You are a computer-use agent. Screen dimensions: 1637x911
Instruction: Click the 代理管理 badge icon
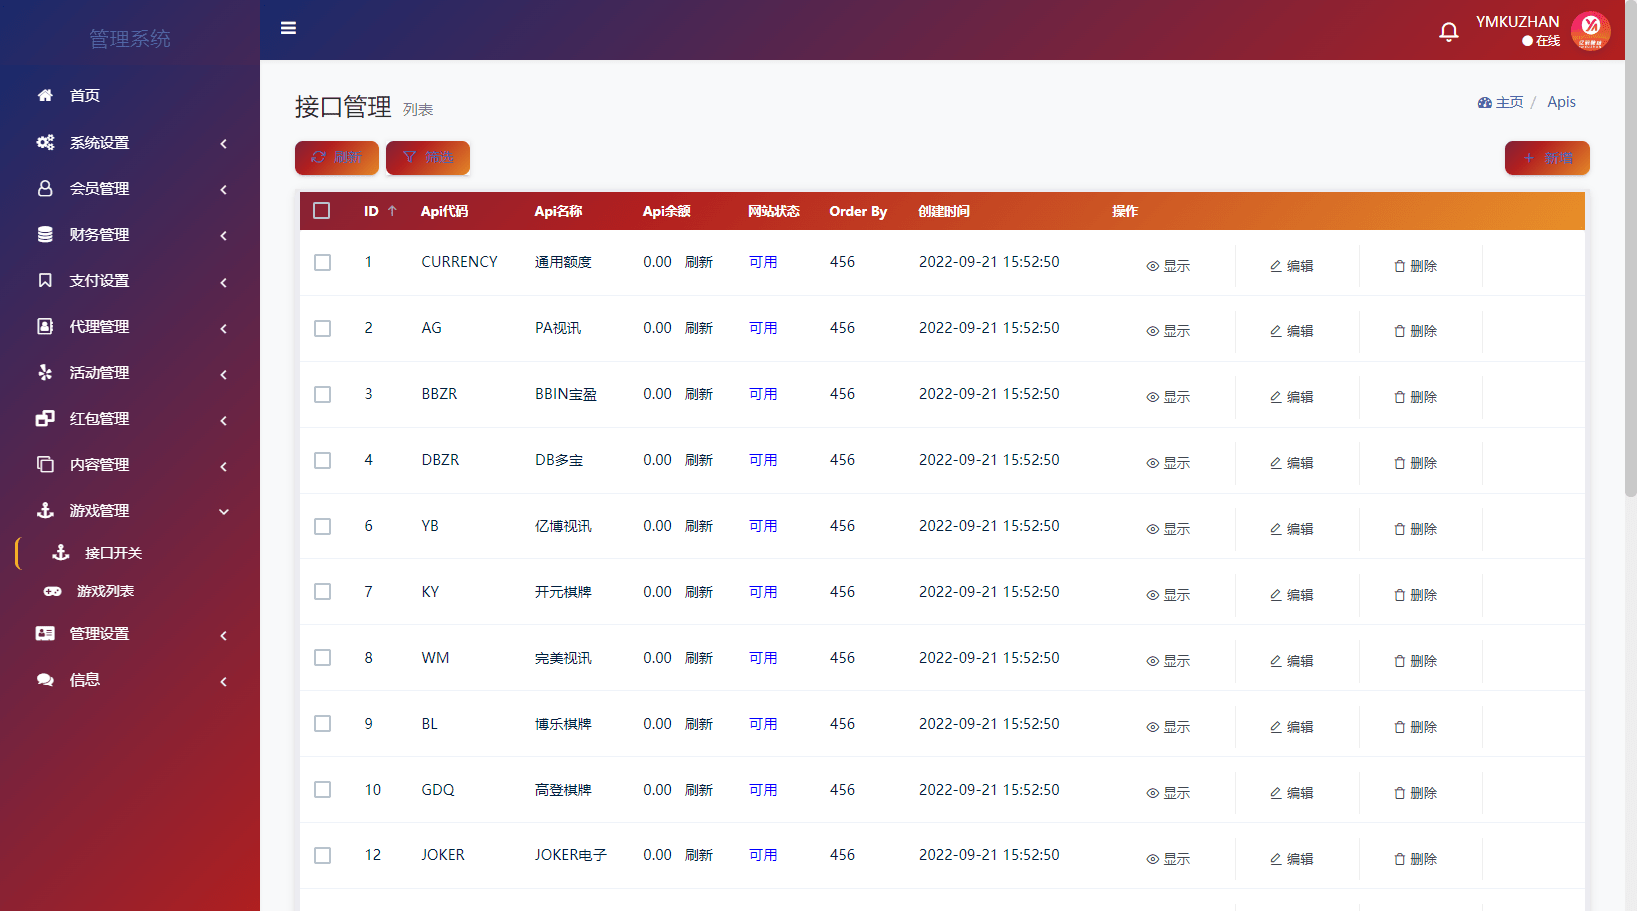pyautogui.click(x=45, y=326)
